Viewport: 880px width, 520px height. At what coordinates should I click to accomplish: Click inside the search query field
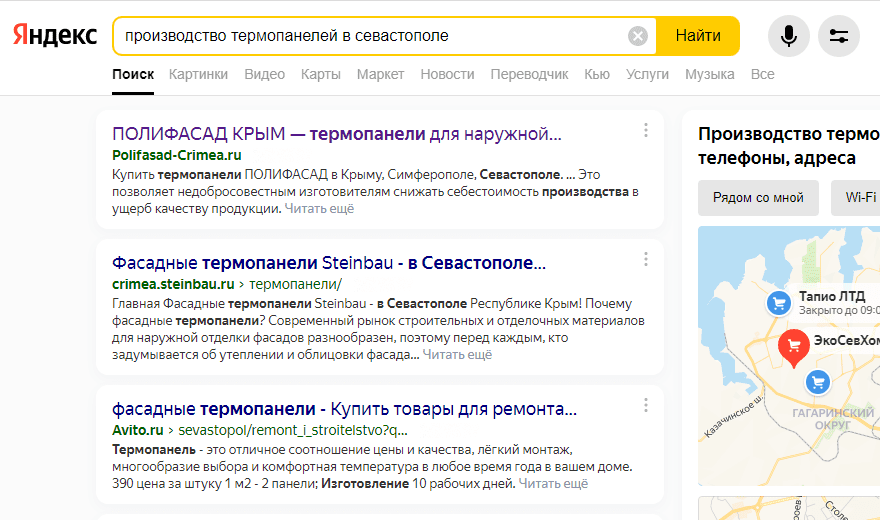[370, 37]
